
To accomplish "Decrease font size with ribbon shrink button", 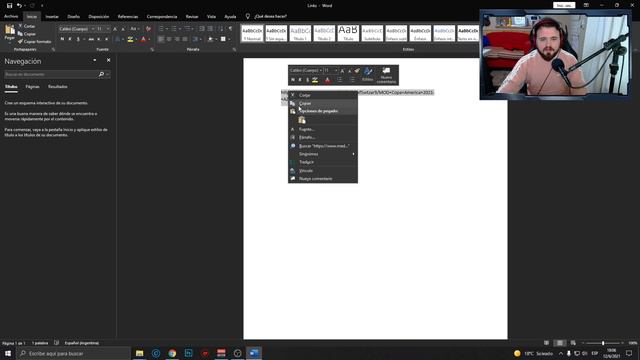I will coord(123,29).
